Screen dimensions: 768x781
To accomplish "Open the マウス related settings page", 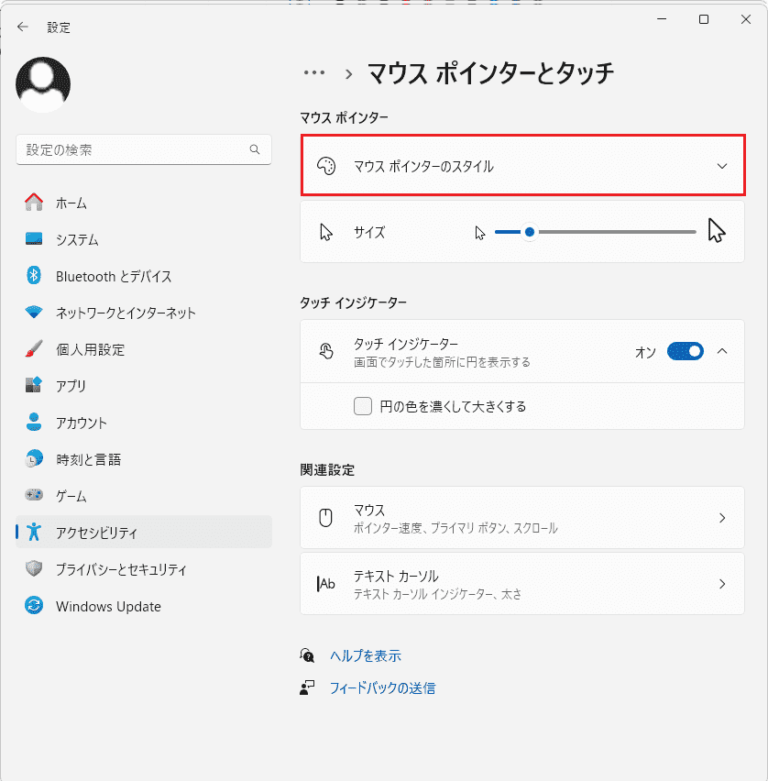I will coord(522,518).
